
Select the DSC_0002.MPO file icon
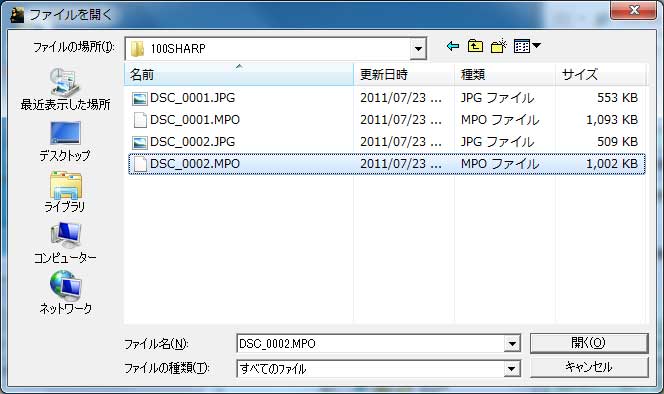tap(140, 164)
